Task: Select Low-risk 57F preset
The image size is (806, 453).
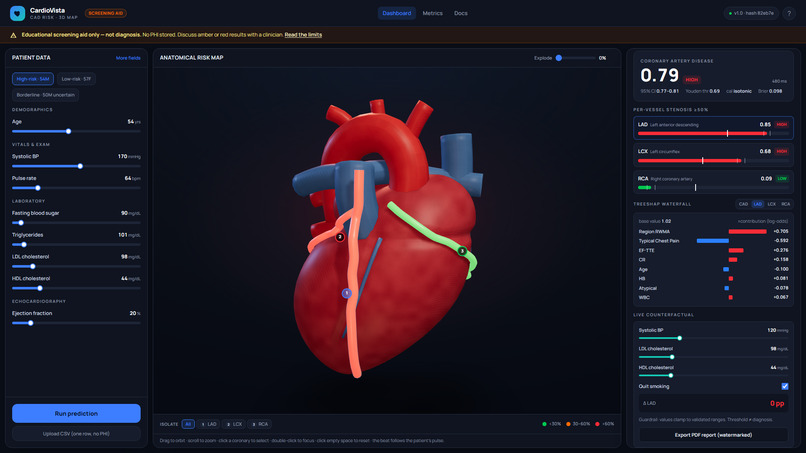Action: click(x=76, y=79)
